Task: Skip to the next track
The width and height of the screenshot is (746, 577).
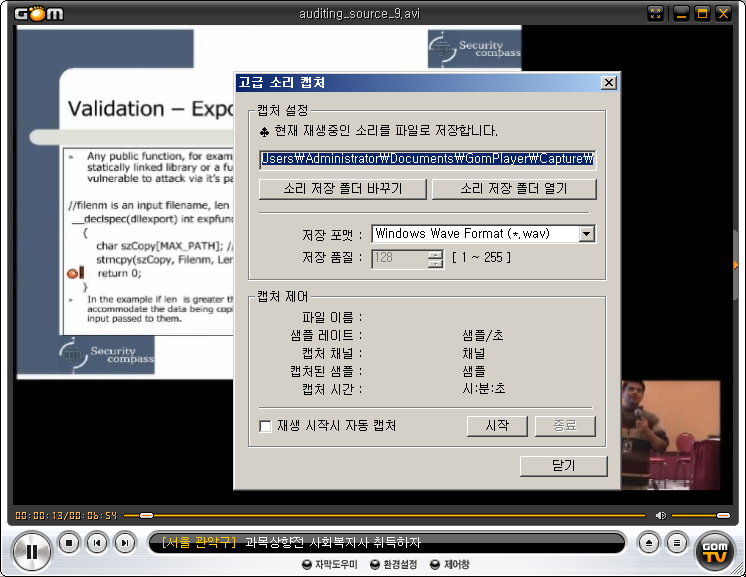Action: [124, 543]
